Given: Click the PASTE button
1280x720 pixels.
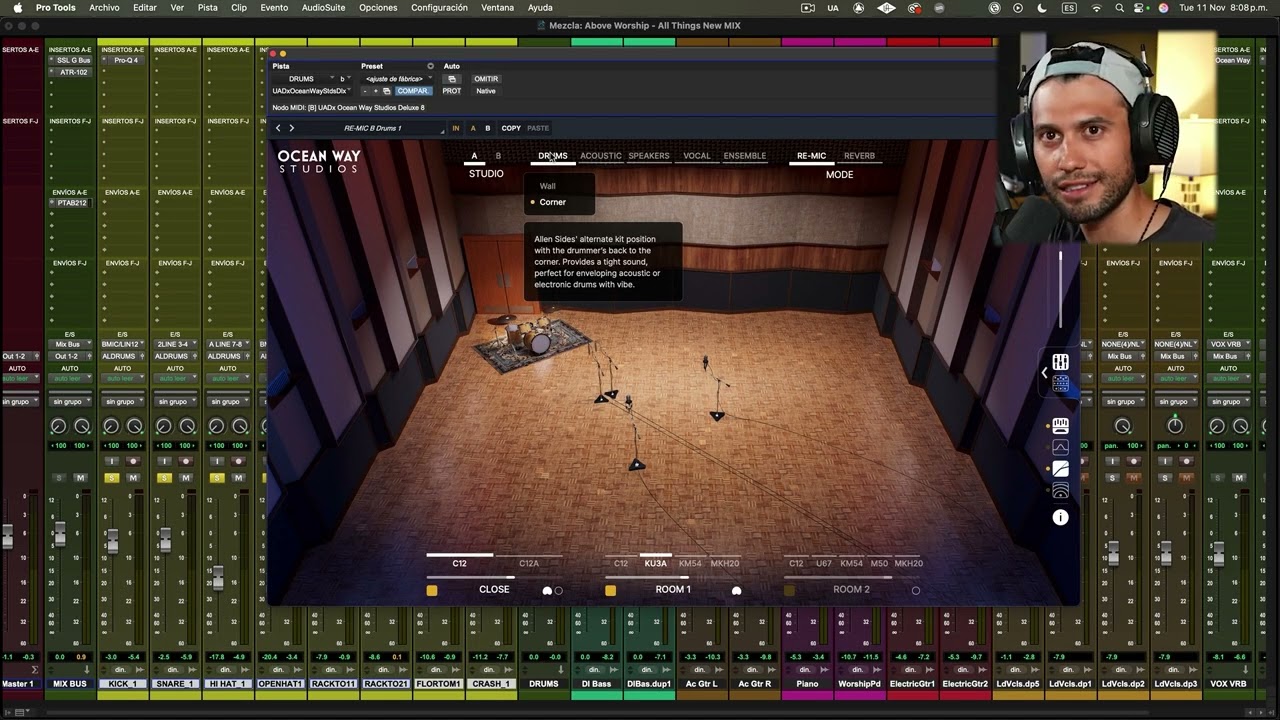Looking at the screenshot, I should tap(538, 128).
